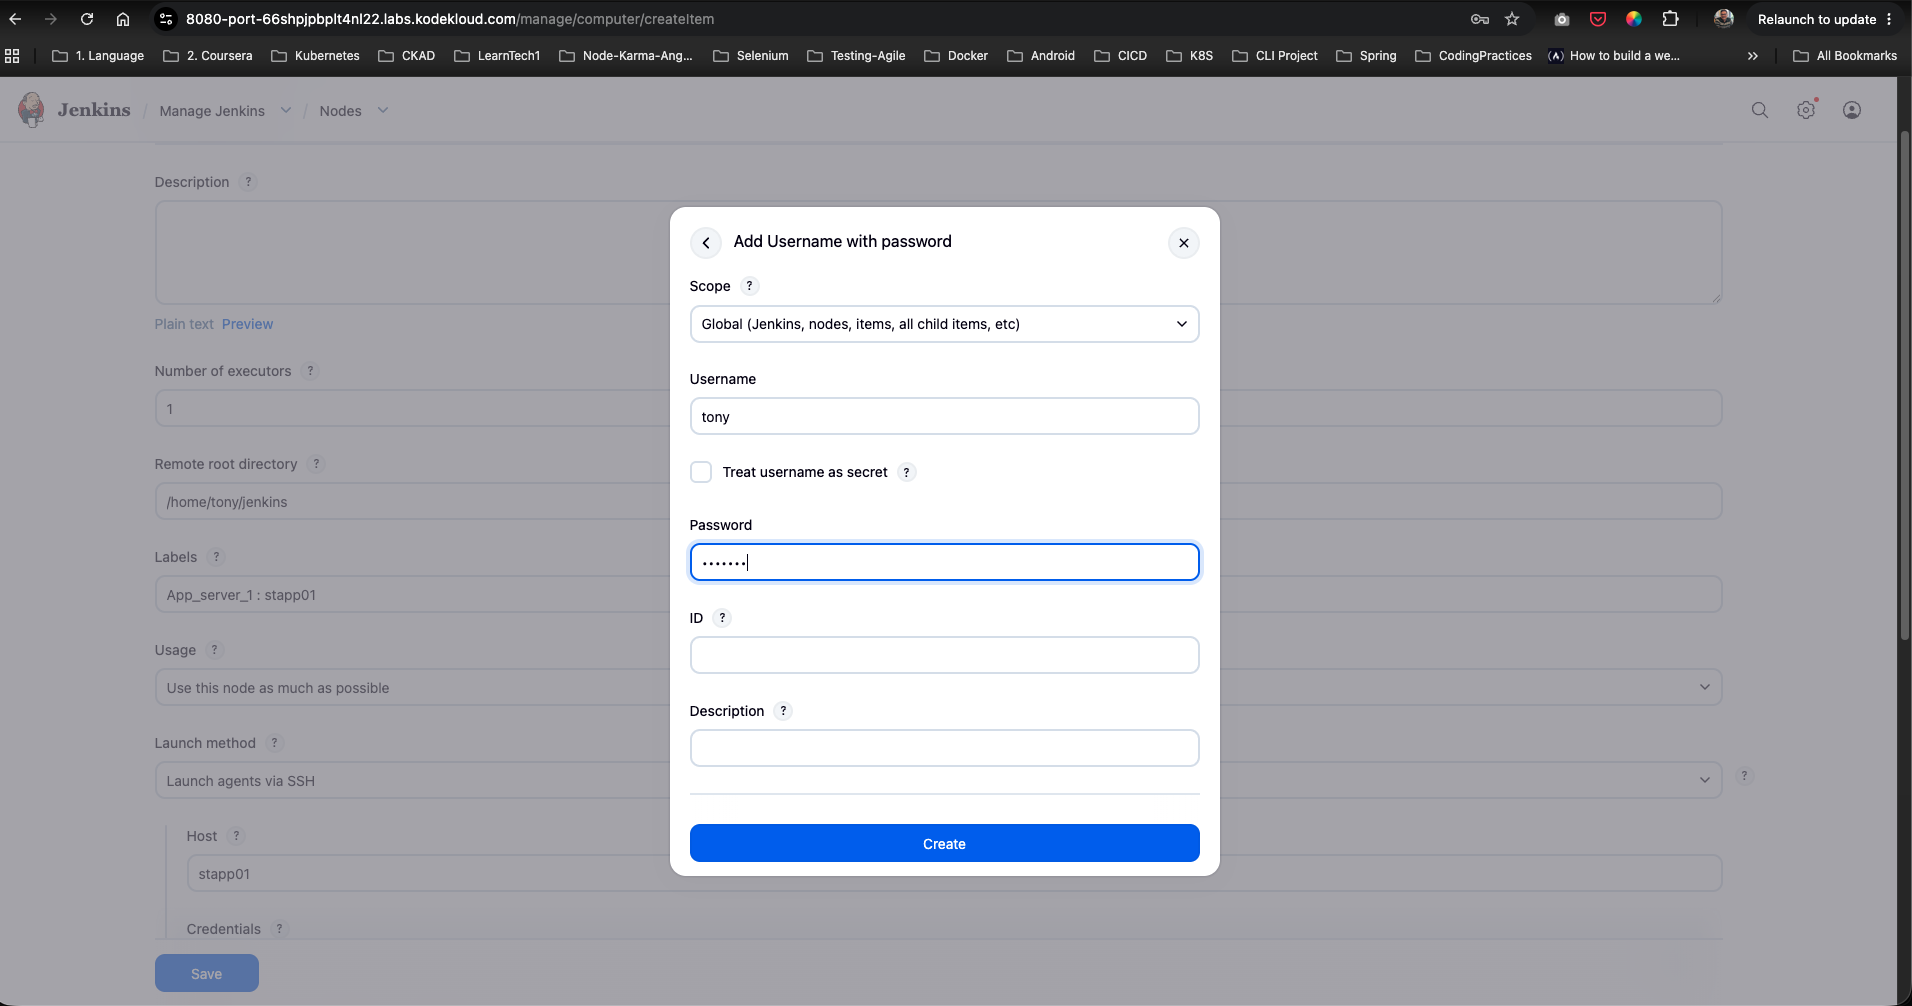
Task: Open the Pocket extension icon
Action: coord(1598,19)
